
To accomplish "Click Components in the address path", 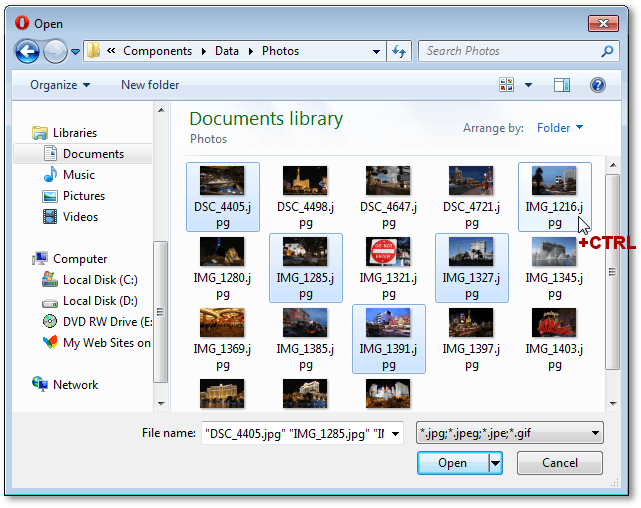I will click(x=157, y=51).
